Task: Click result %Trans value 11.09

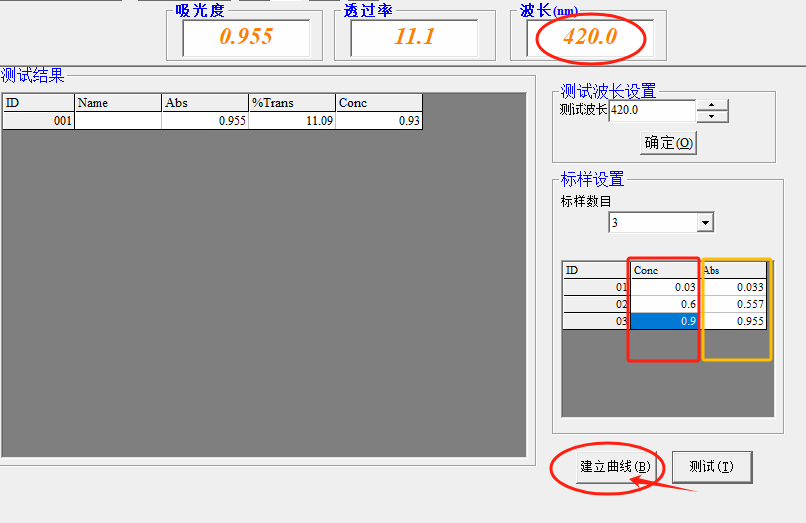Action: click(292, 121)
